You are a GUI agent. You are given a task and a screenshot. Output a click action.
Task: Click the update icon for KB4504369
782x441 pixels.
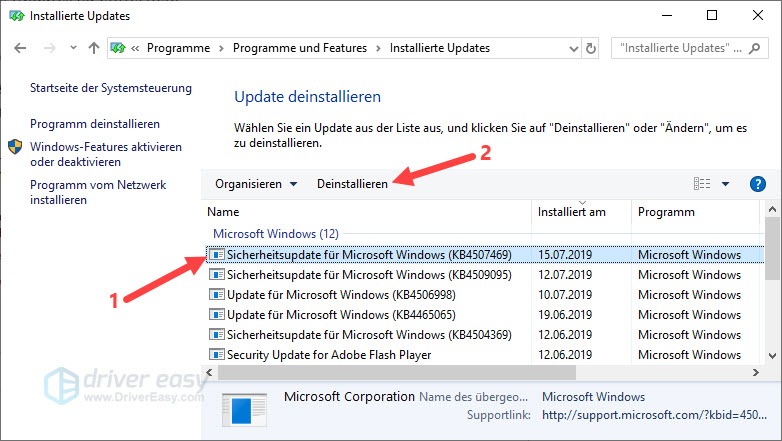click(216, 335)
